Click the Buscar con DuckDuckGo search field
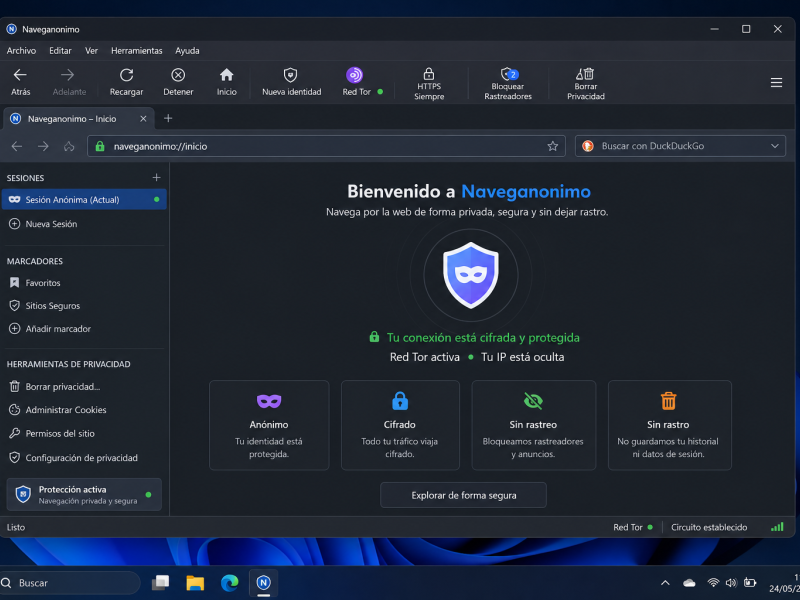Image resolution: width=800 pixels, height=600 pixels. (x=680, y=146)
